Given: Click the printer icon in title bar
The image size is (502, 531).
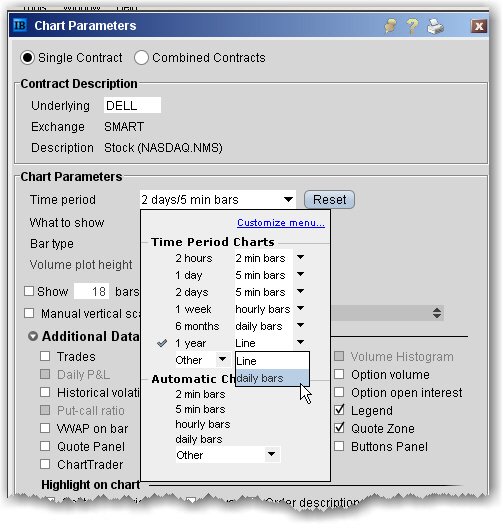Looking at the screenshot, I should pos(435,26).
